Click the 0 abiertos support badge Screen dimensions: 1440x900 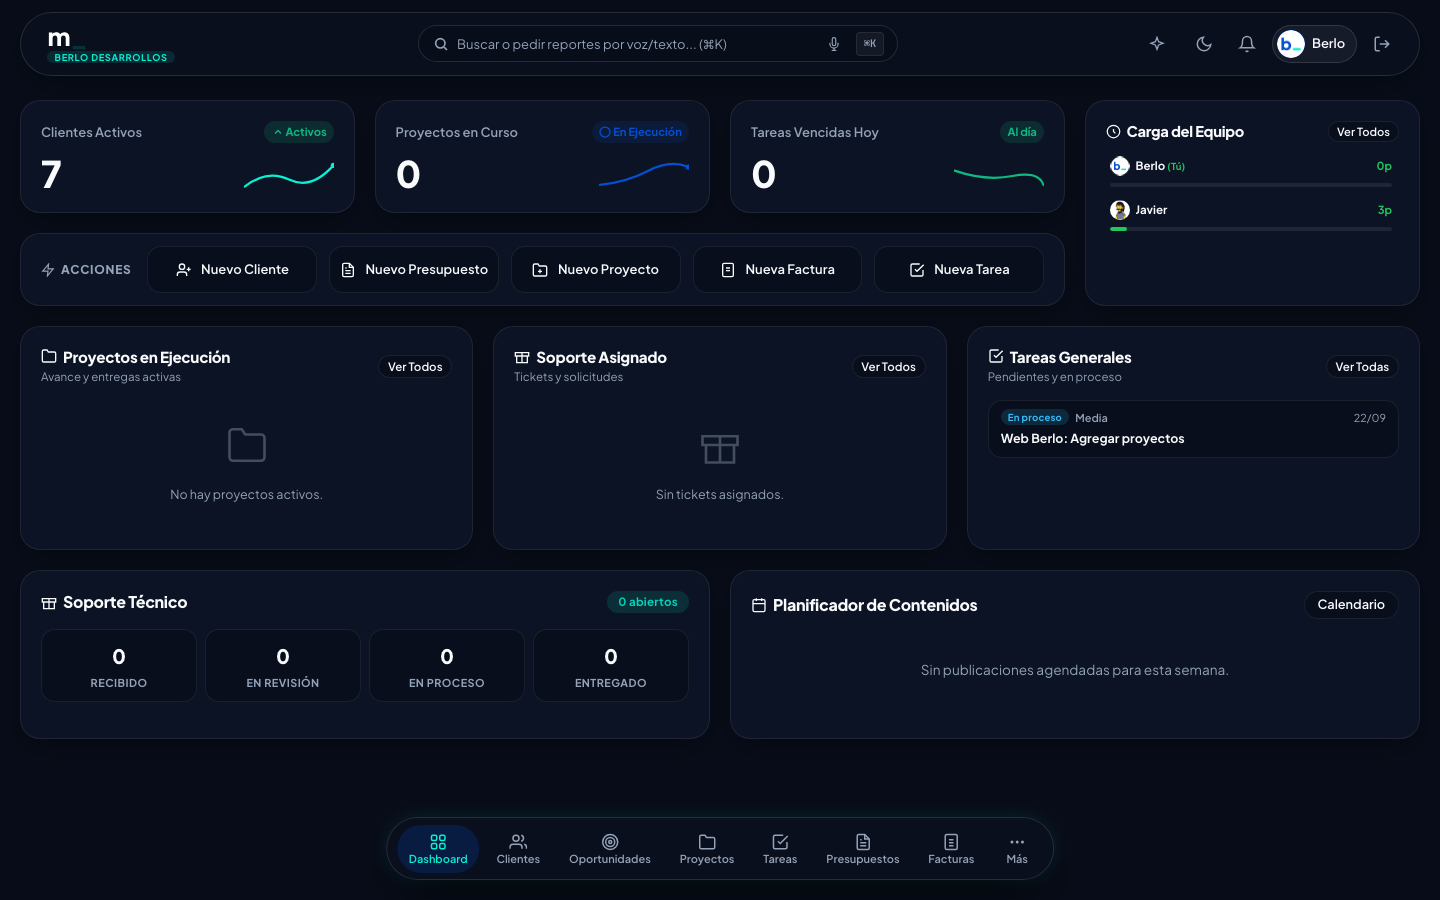(648, 602)
